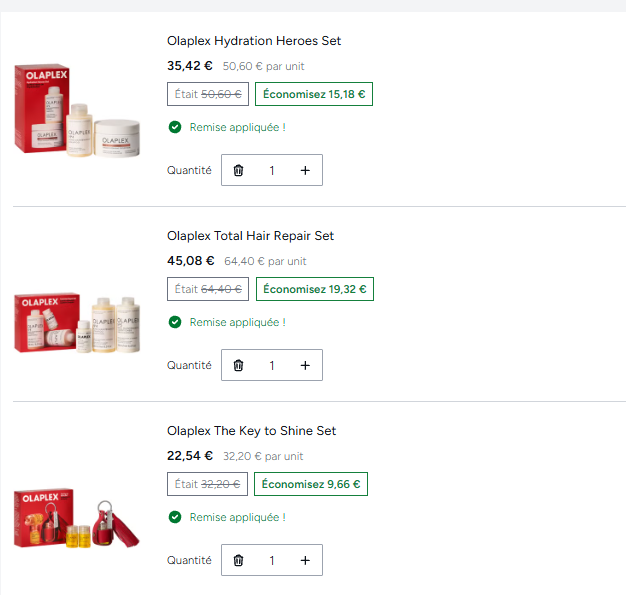Click quantity value of Hydration Heroes Set
The width and height of the screenshot is (626, 595).
(x=272, y=171)
